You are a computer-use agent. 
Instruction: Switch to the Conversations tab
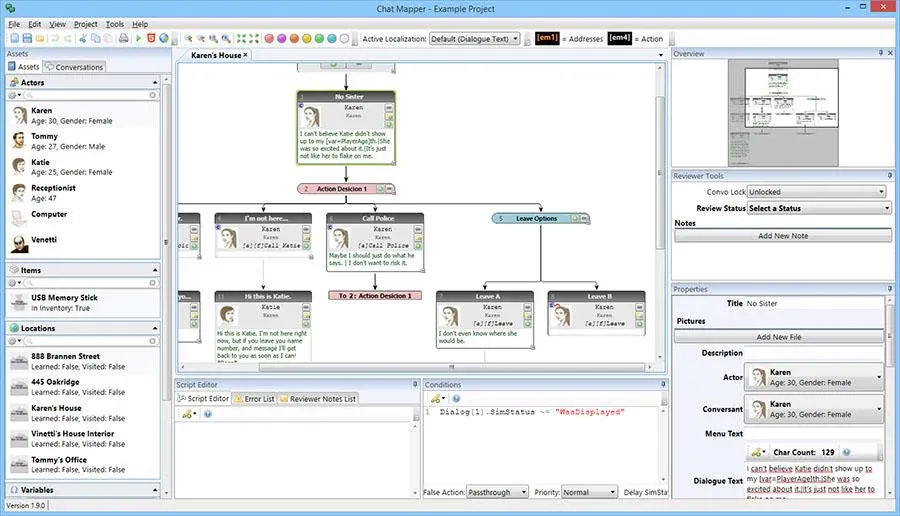pos(74,67)
